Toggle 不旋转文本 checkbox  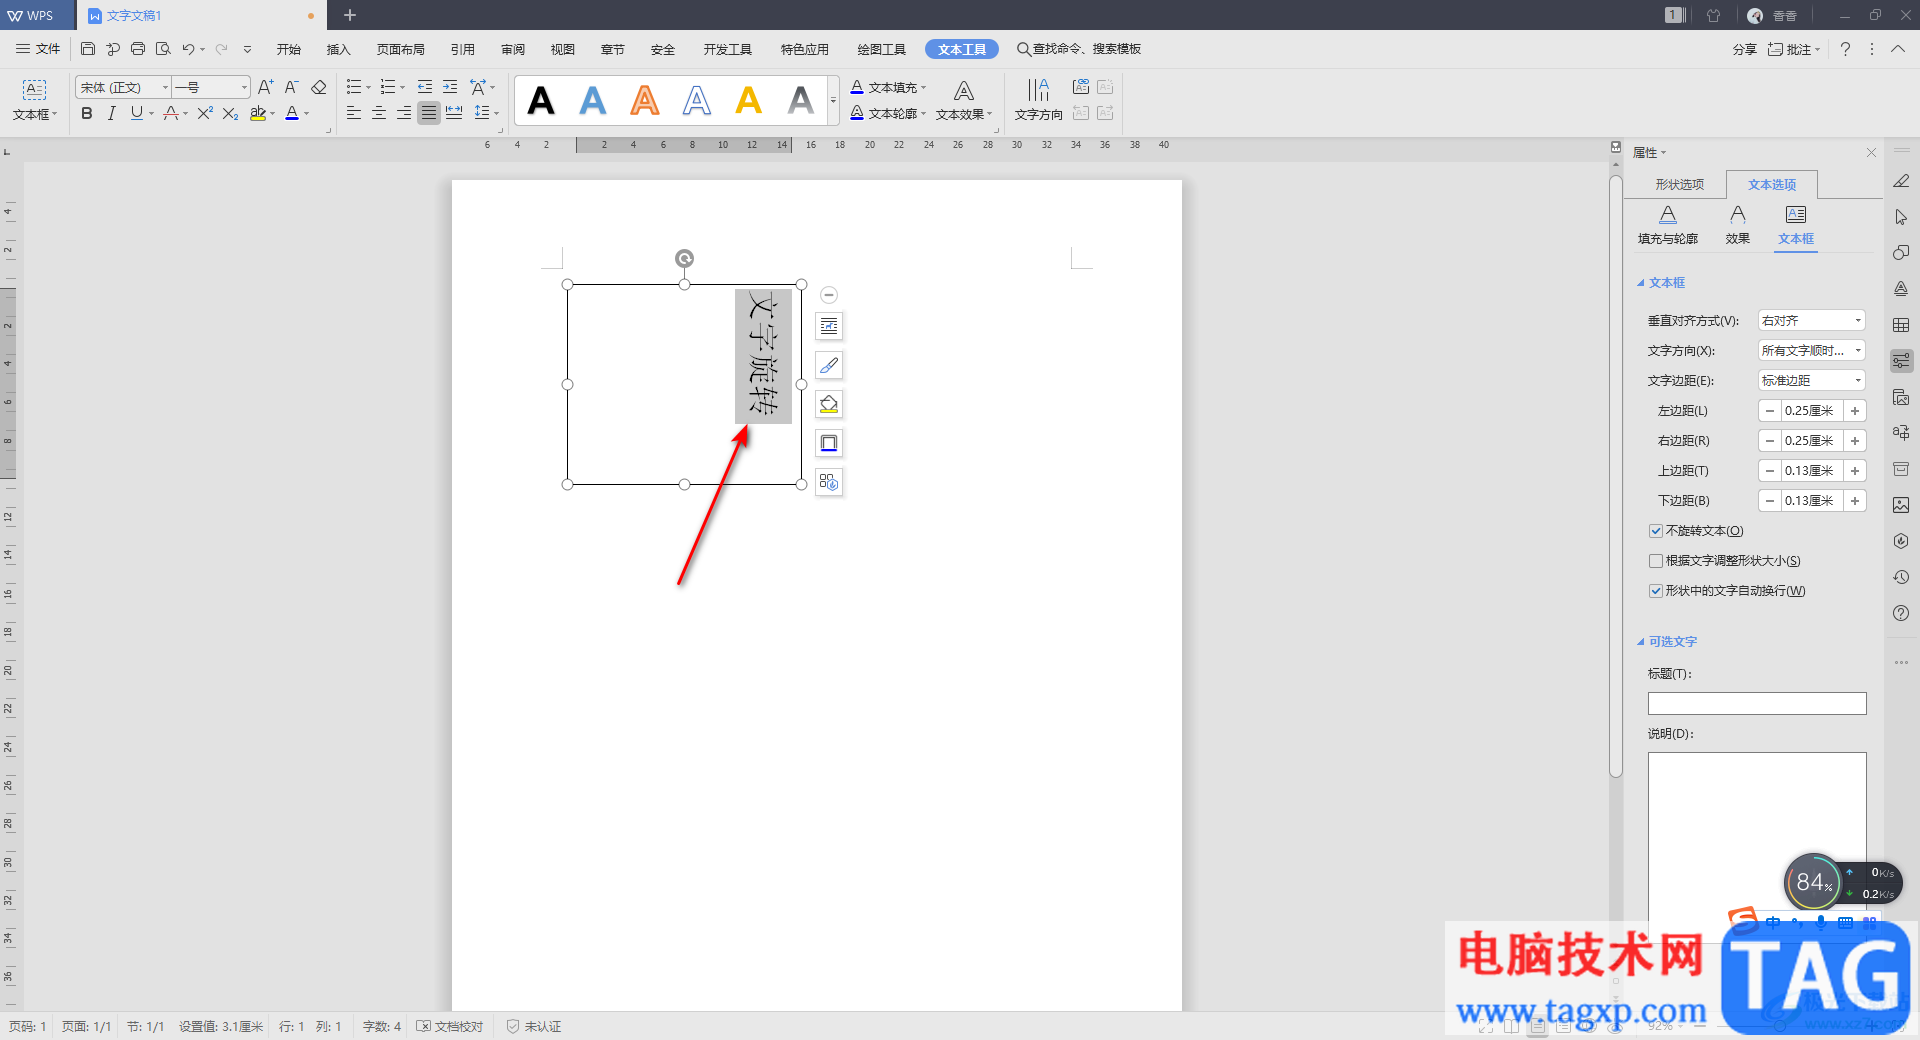click(1656, 531)
